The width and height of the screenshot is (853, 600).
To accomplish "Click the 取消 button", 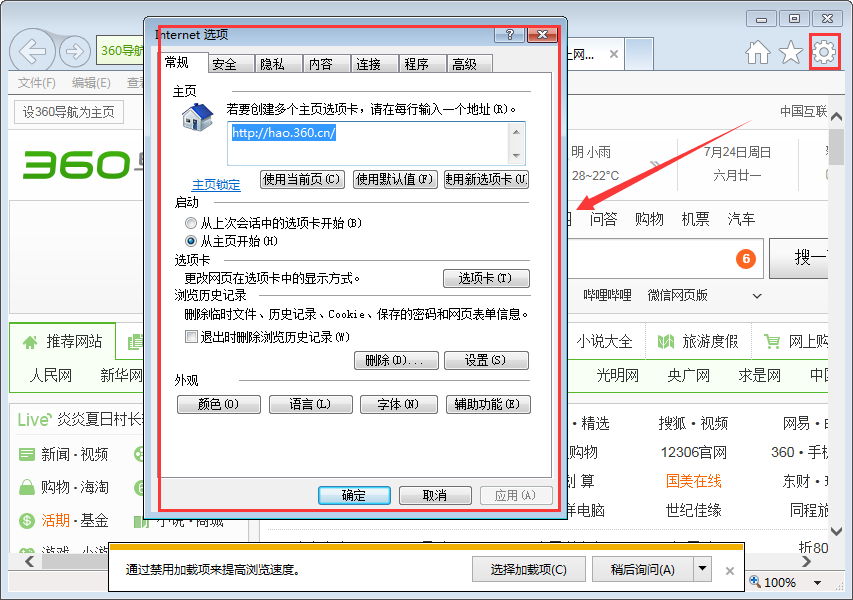I will (x=435, y=496).
